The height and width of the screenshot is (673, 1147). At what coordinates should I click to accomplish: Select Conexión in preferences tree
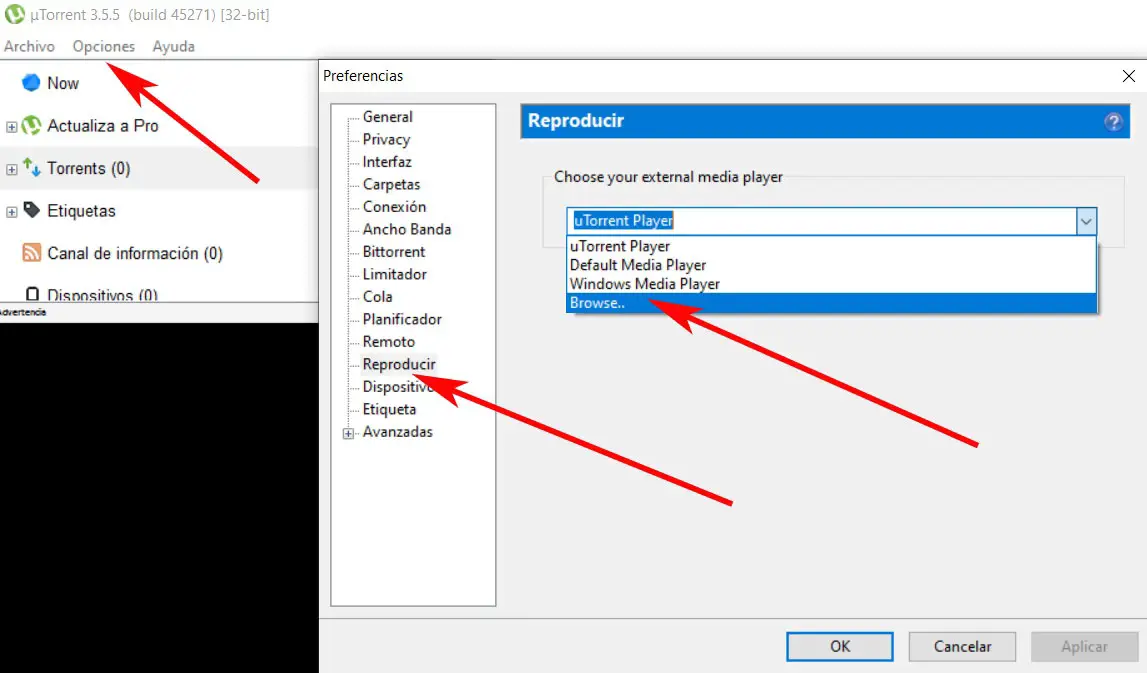coord(394,206)
